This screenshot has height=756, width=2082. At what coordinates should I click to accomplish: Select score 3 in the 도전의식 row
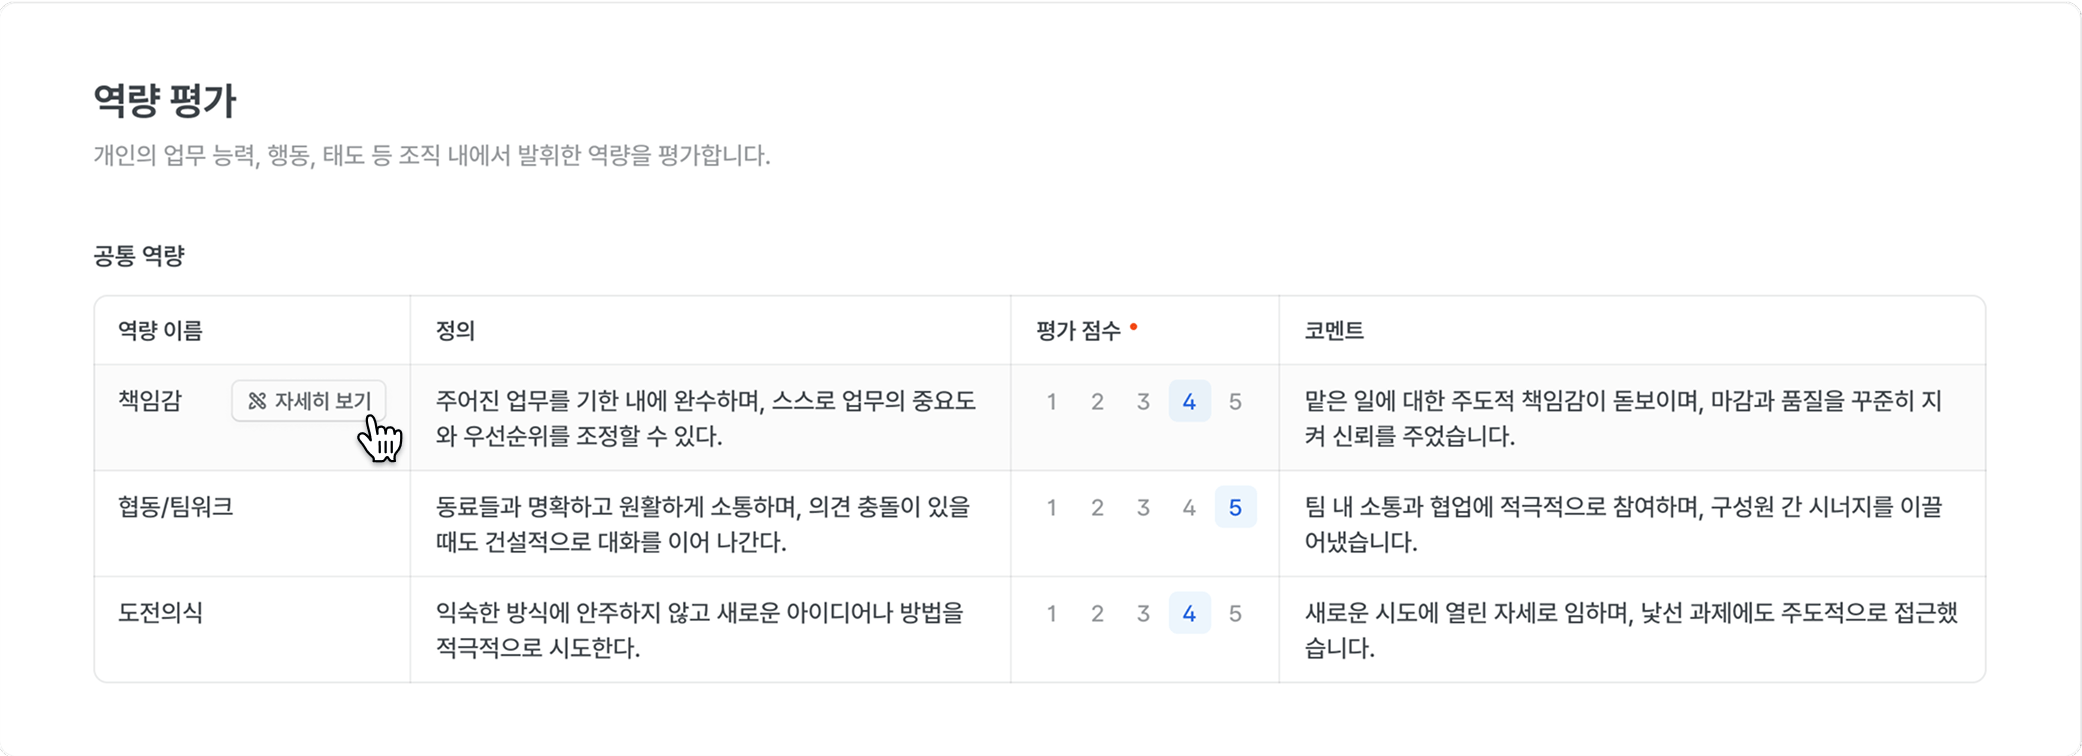point(1143,614)
